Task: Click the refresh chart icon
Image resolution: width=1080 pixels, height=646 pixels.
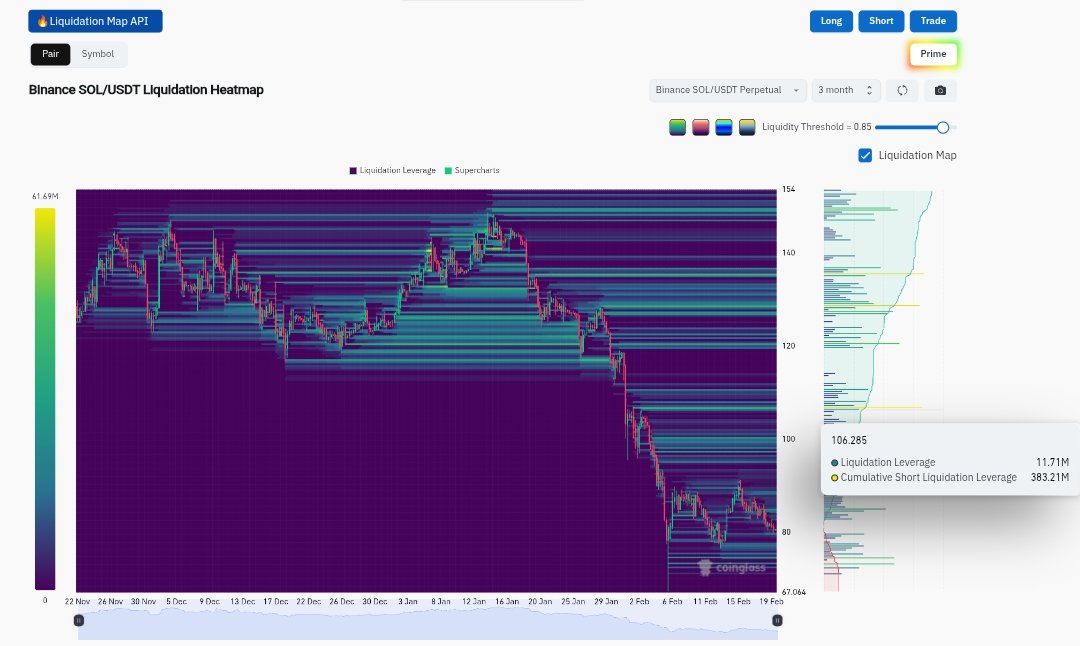Action: pyautogui.click(x=902, y=90)
